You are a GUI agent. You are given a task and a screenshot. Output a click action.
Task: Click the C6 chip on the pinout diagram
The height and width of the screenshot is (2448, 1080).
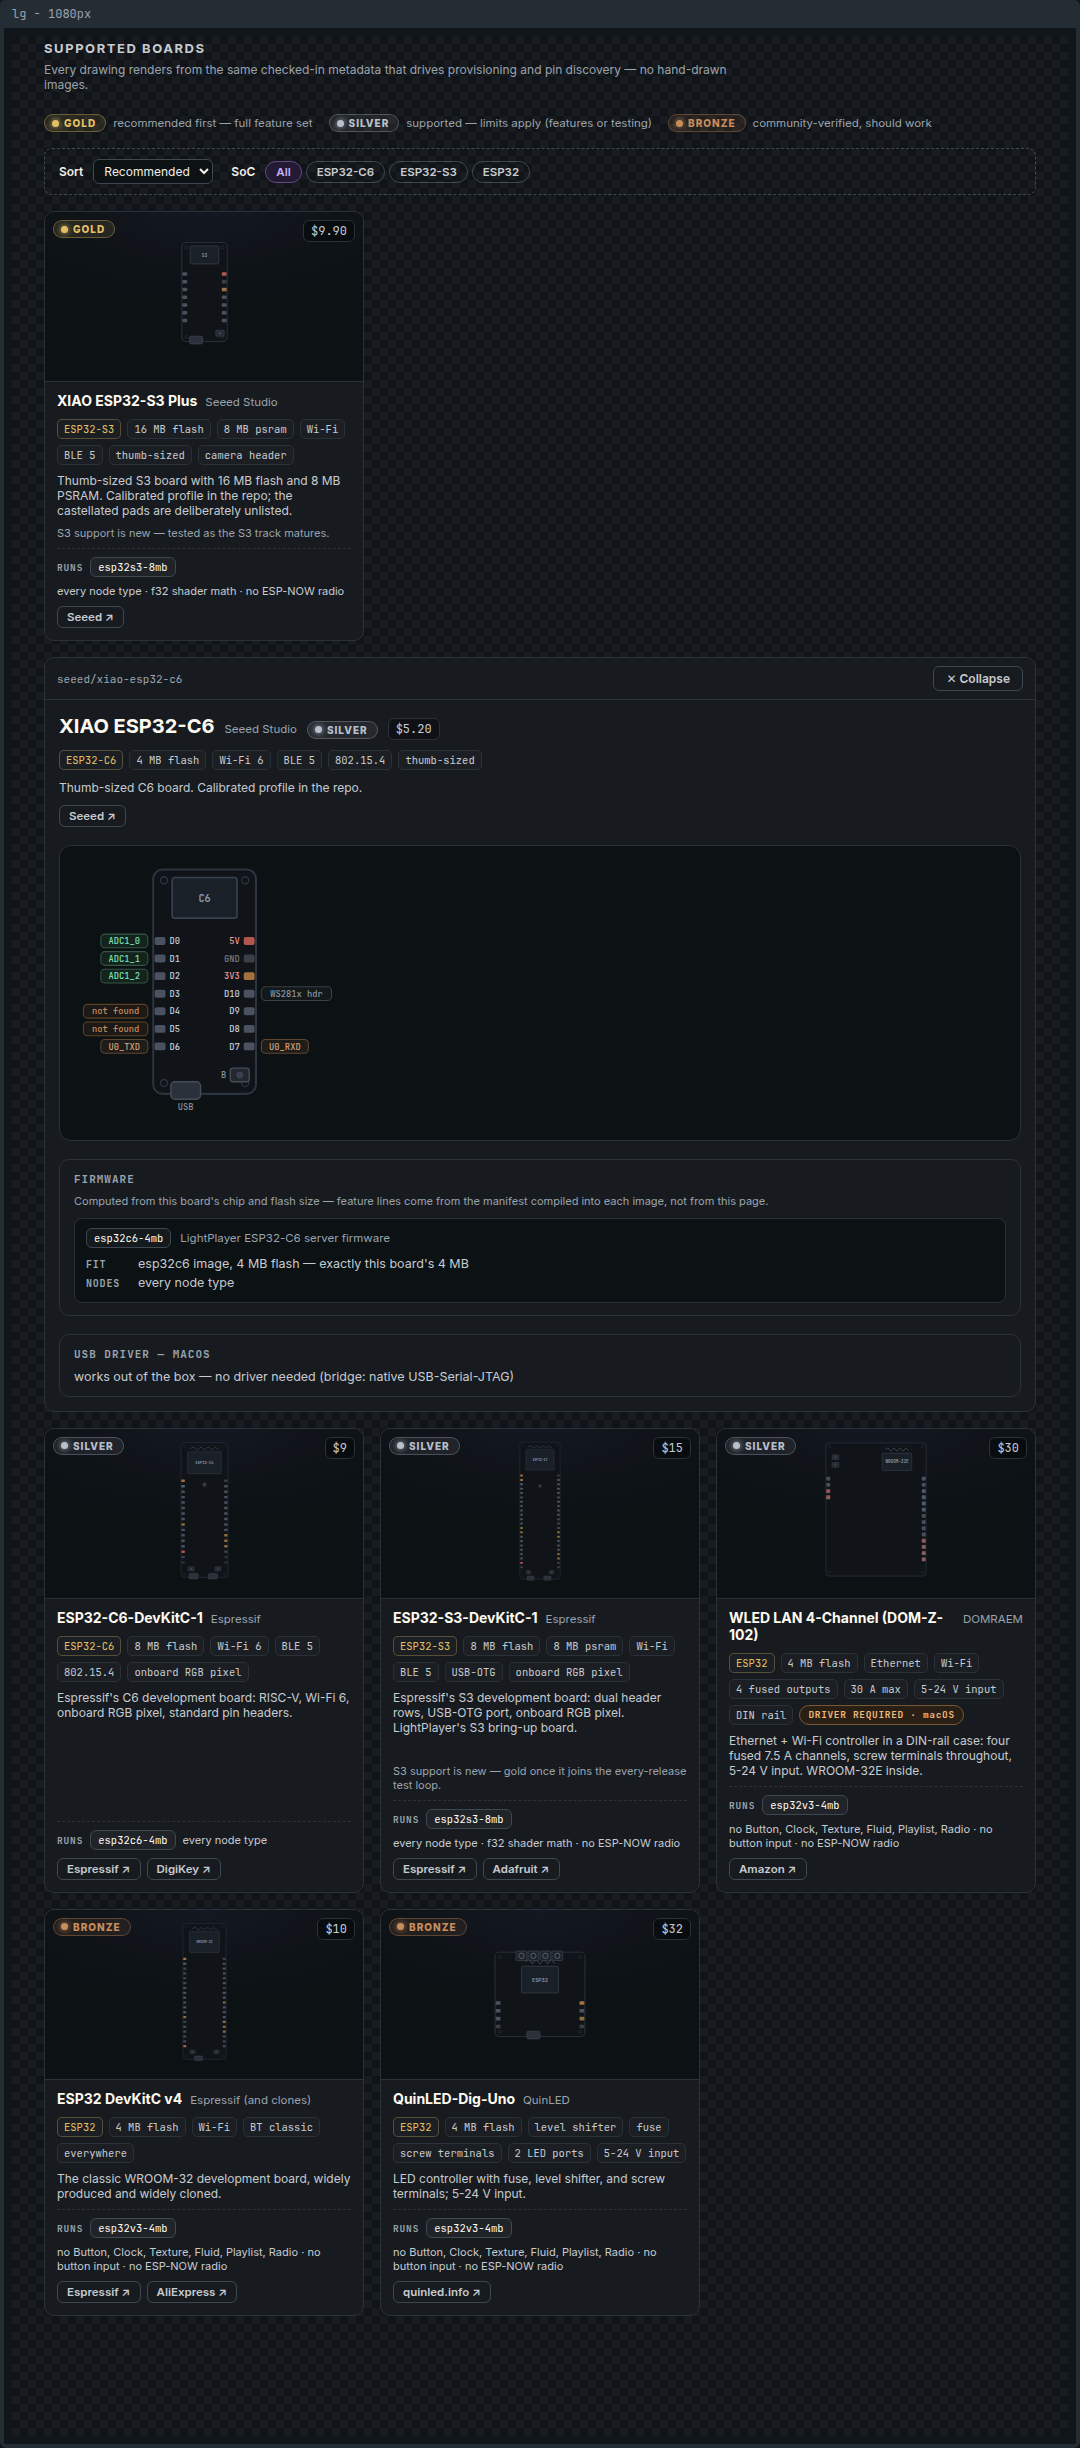click(x=204, y=898)
